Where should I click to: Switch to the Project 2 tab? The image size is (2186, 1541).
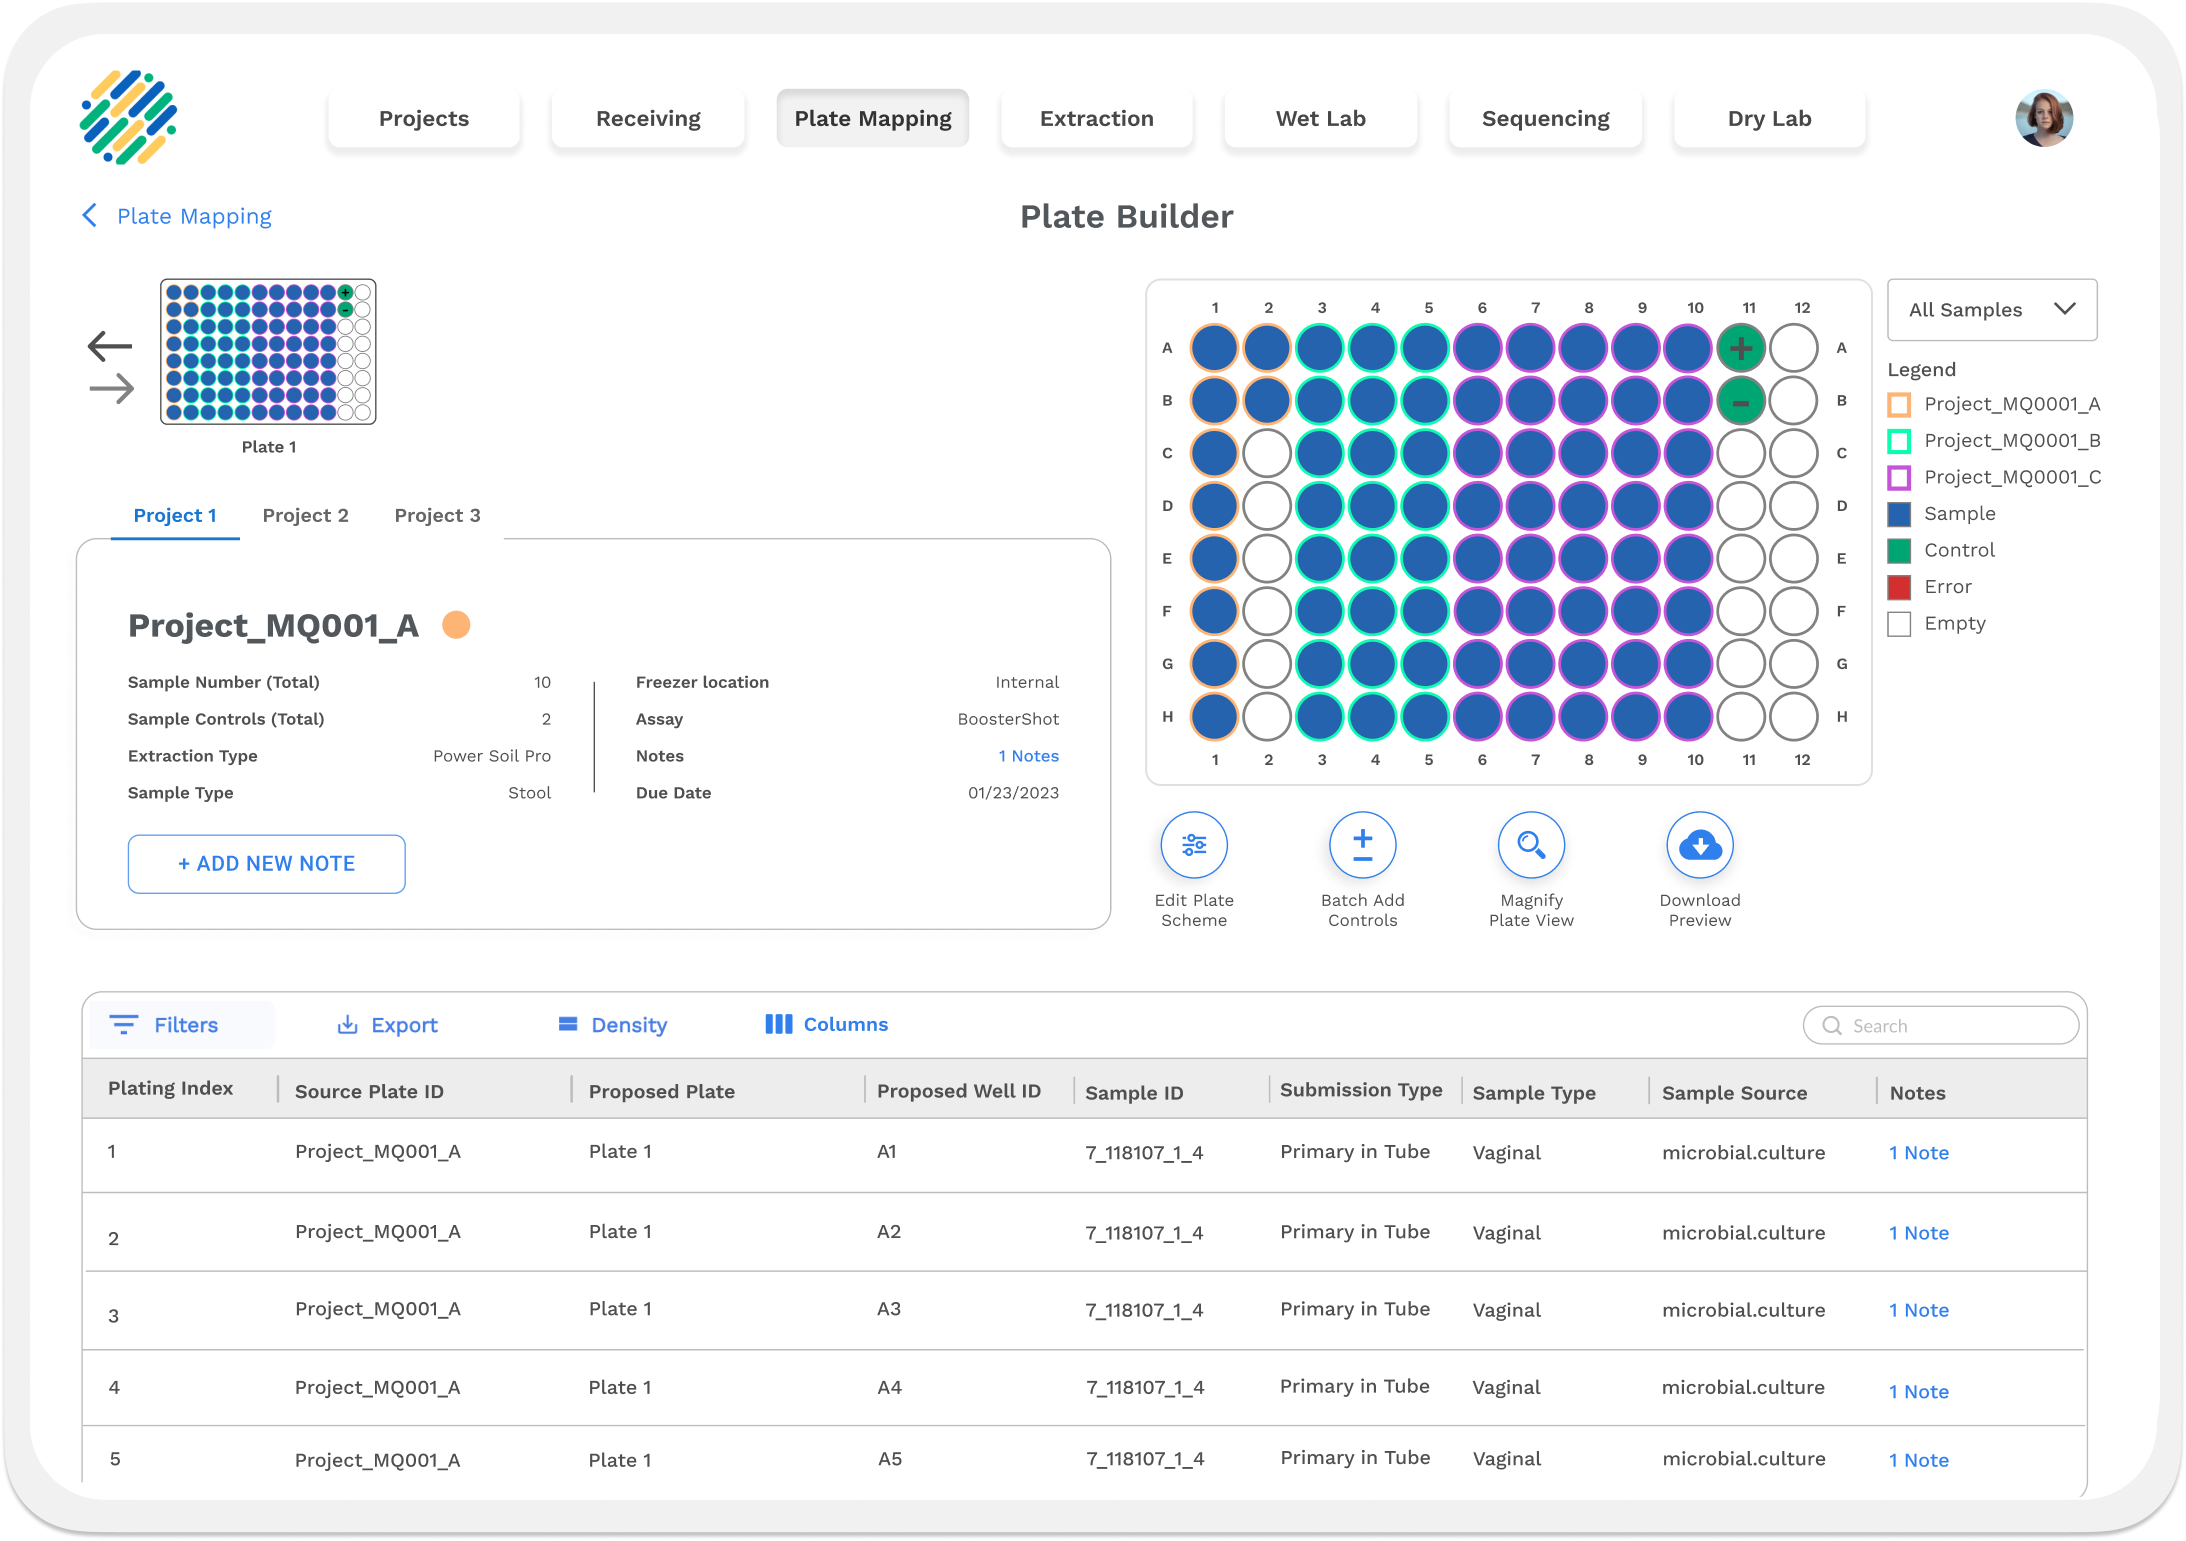[305, 516]
